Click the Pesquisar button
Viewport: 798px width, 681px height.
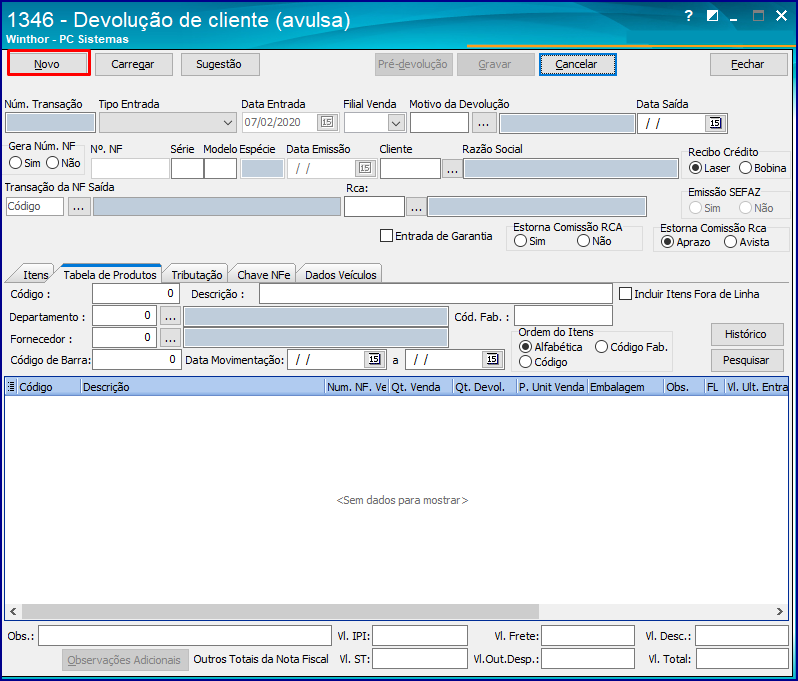pos(747,360)
